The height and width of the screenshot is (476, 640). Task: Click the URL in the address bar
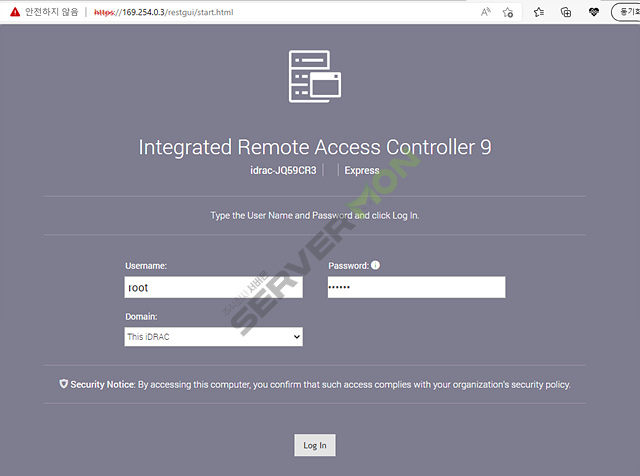pos(164,12)
